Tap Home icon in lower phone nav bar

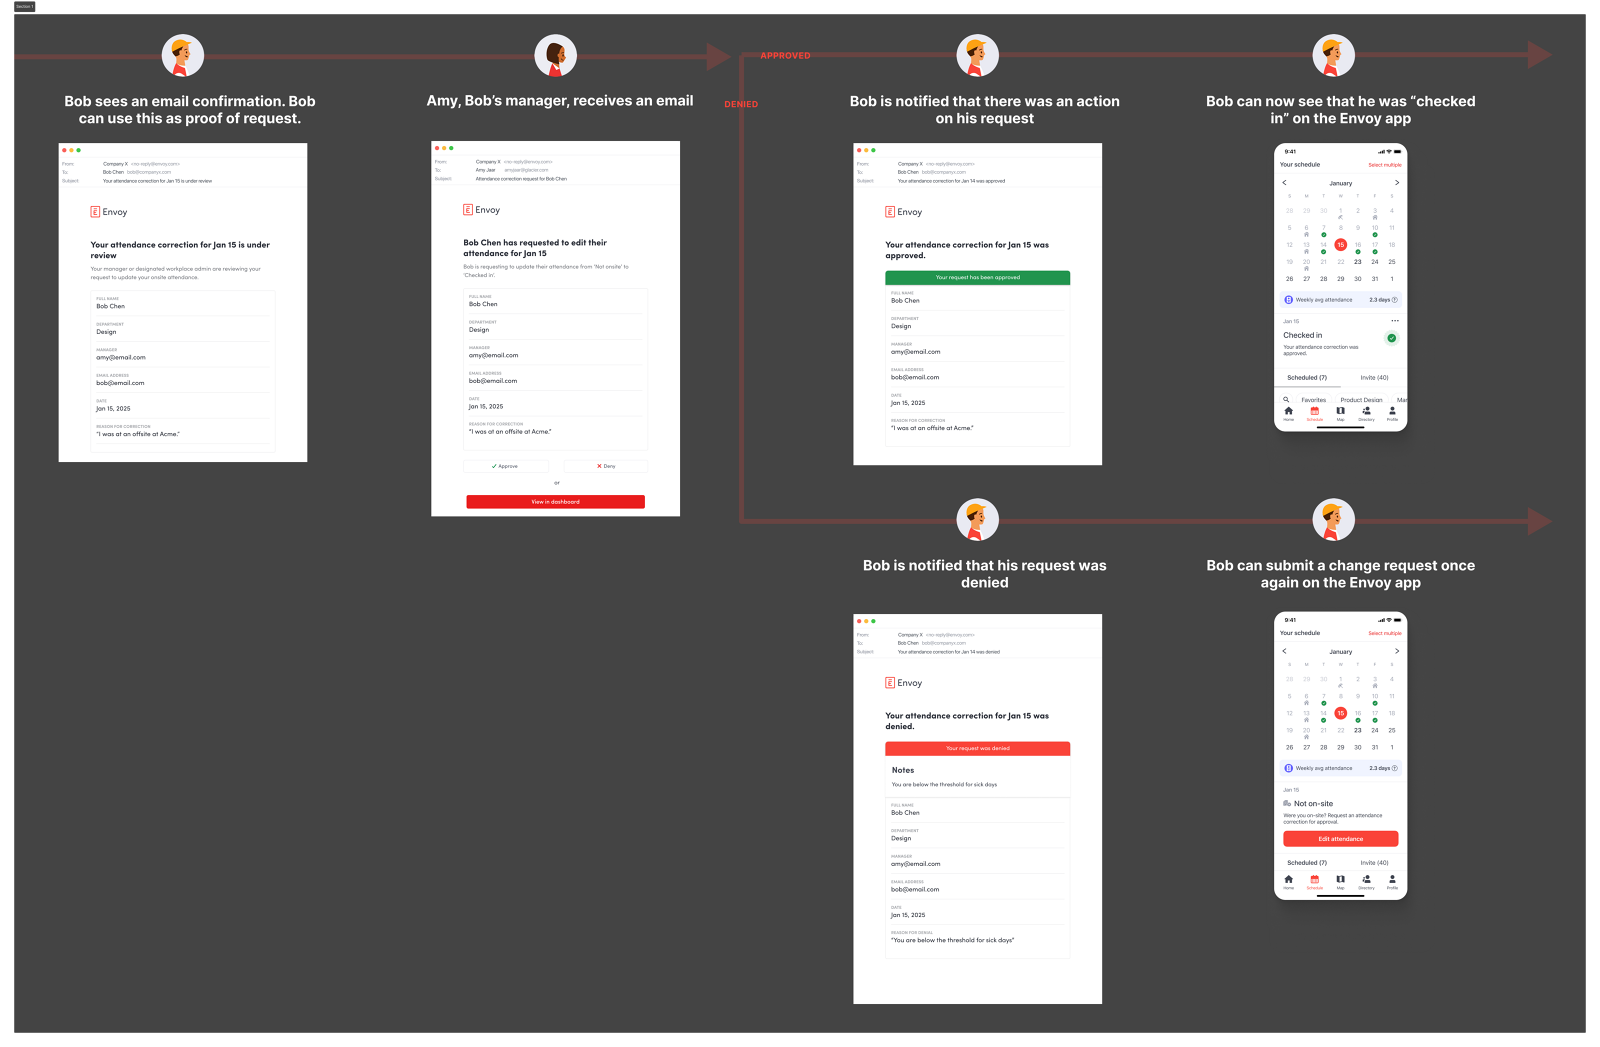tap(1288, 881)
